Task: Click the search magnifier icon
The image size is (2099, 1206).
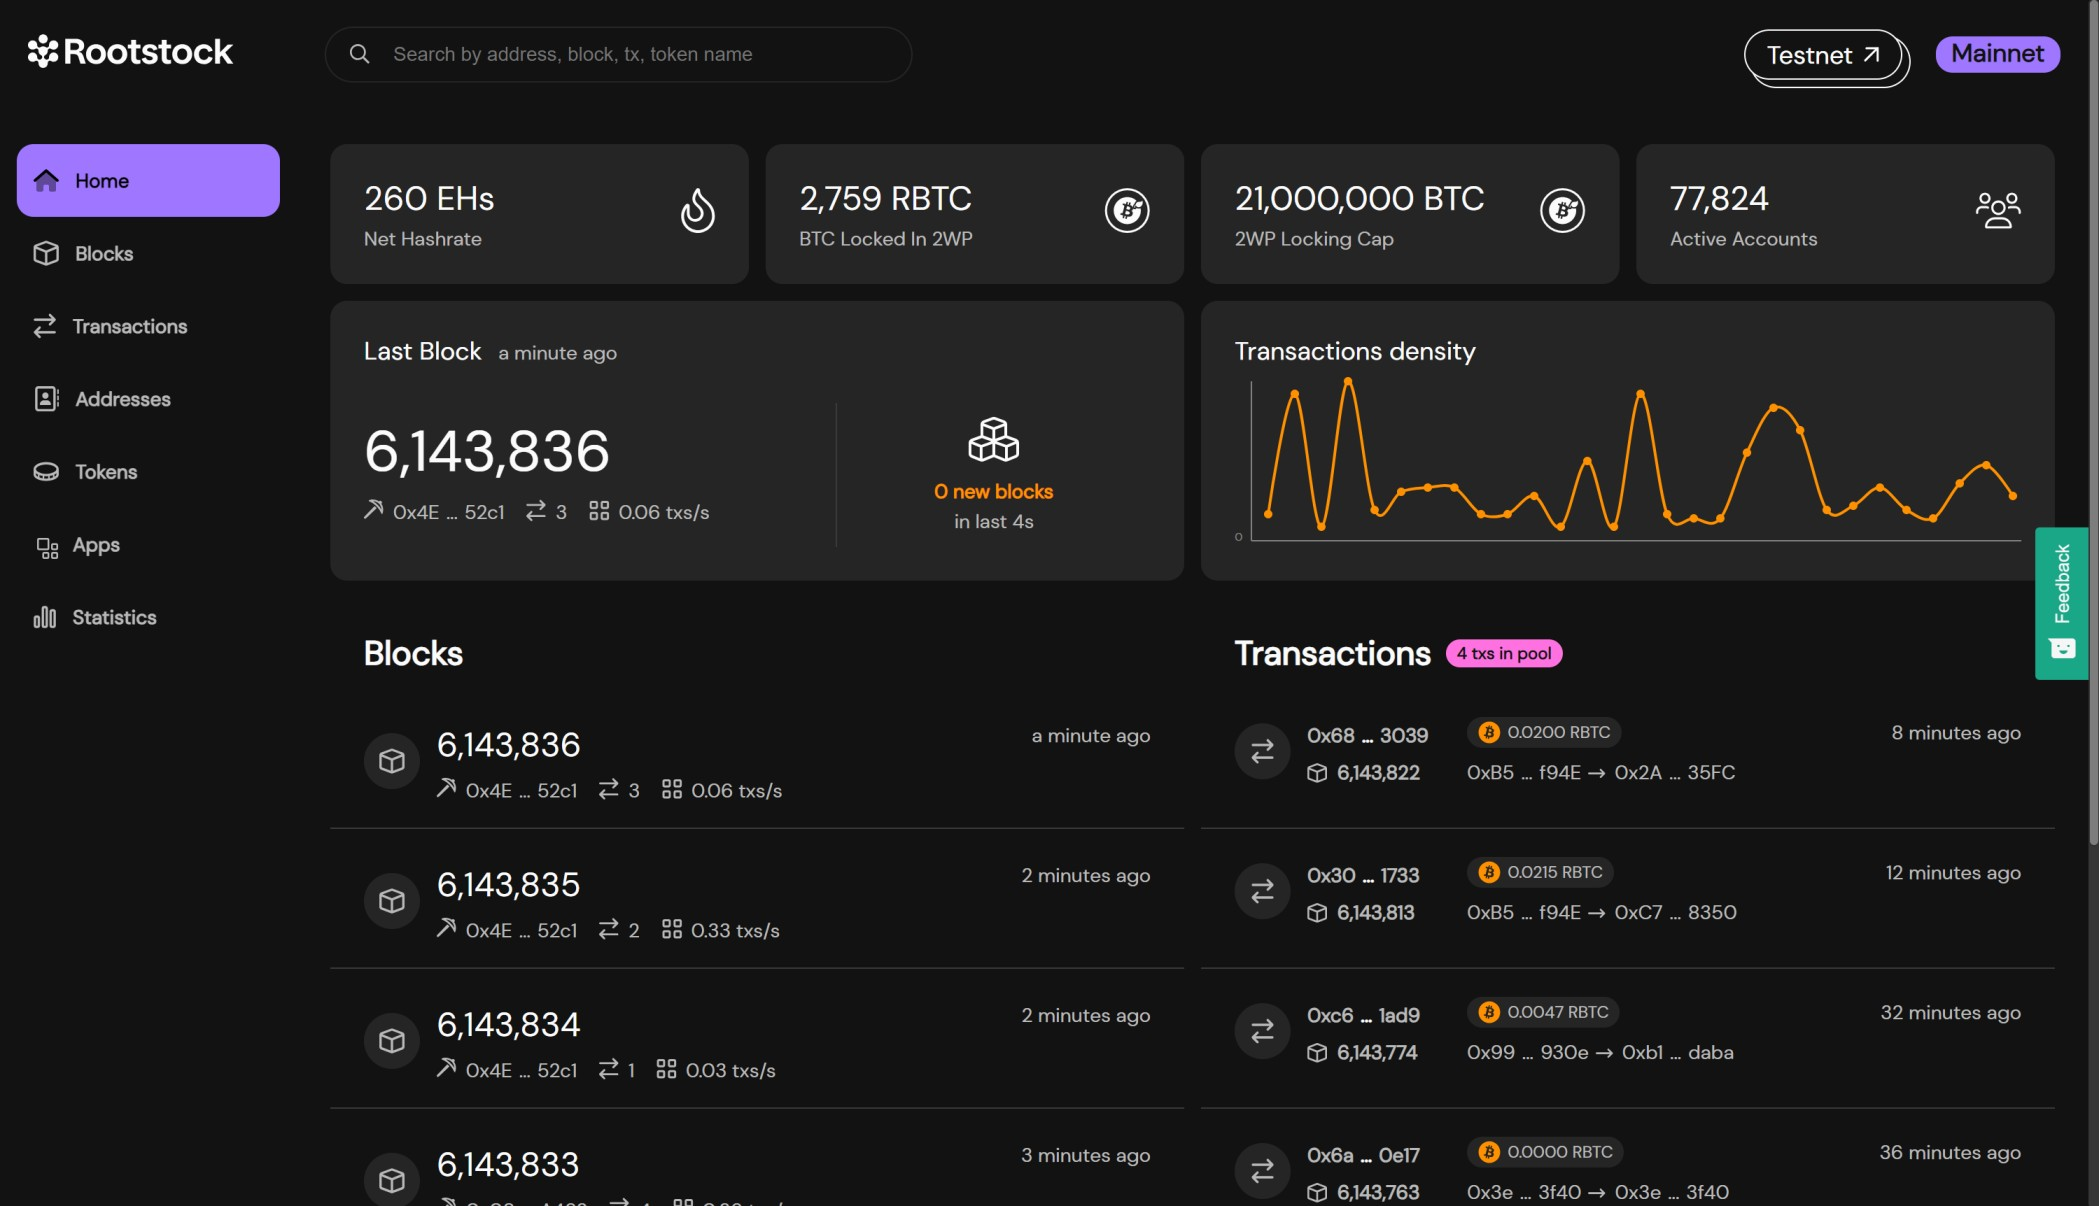Action: coord(360,54)
